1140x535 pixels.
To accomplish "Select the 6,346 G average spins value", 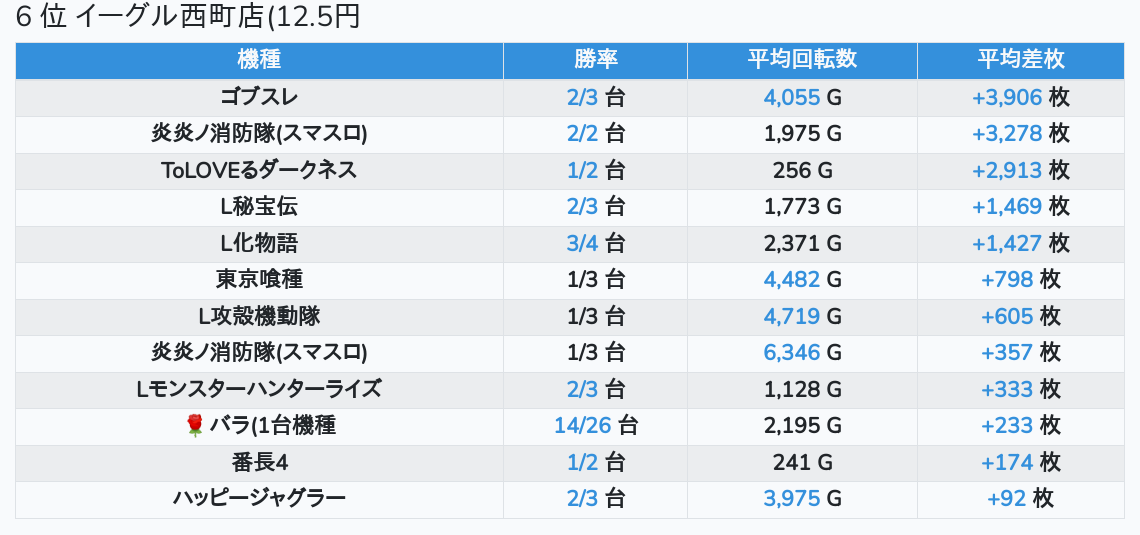I will click(802, 353).
